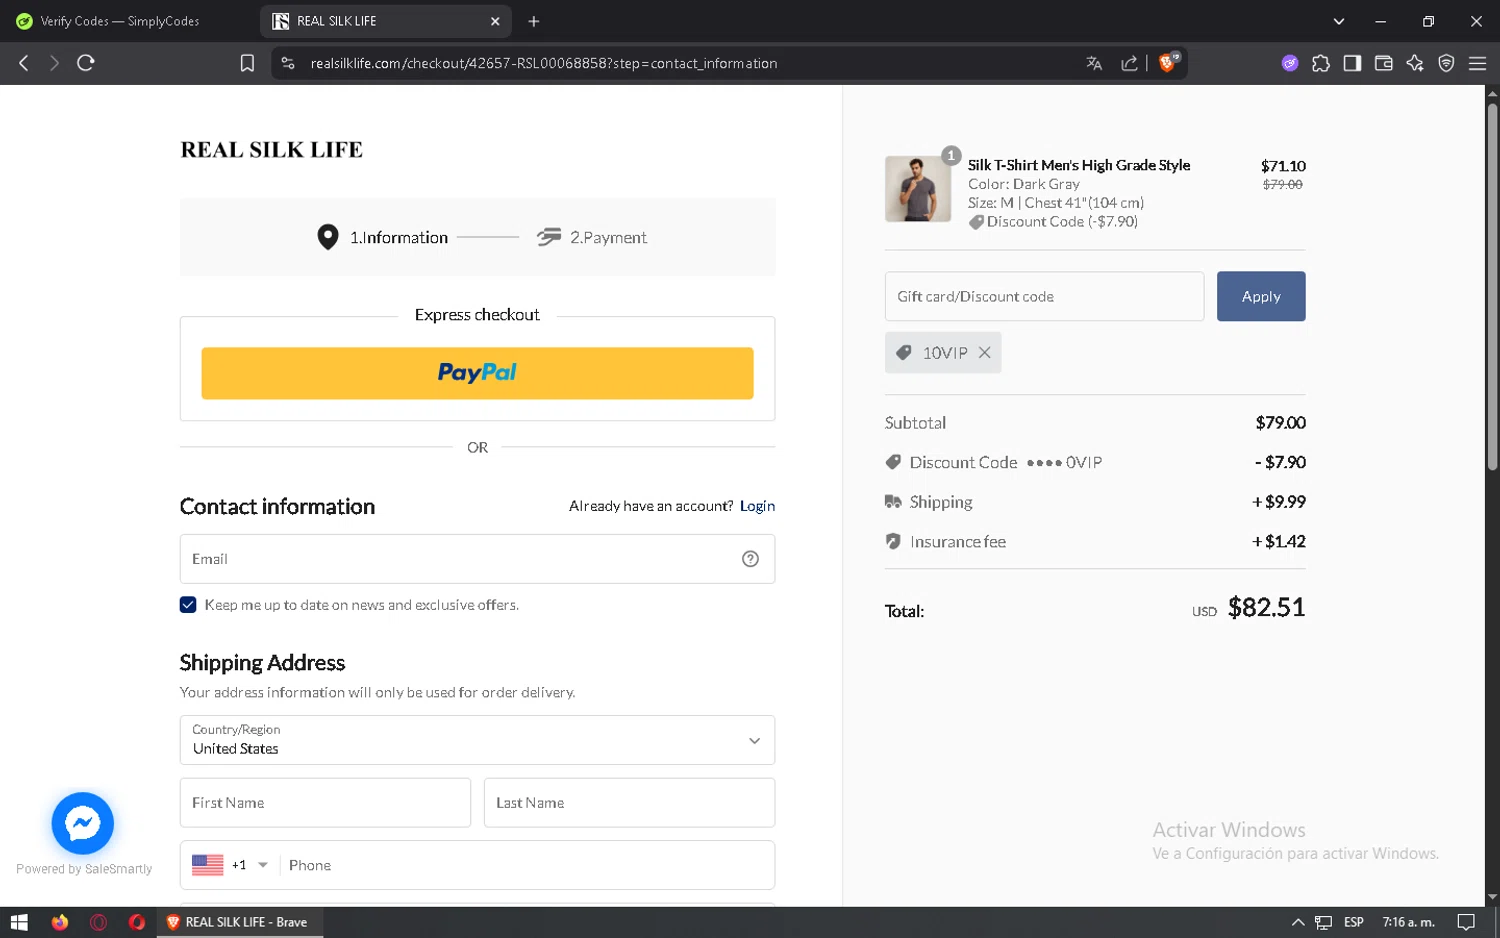Image resolution: width=1500 pixels, height=938 pixels.
Task: Click the browser address bar URL
Action: (x=544, y=63)
